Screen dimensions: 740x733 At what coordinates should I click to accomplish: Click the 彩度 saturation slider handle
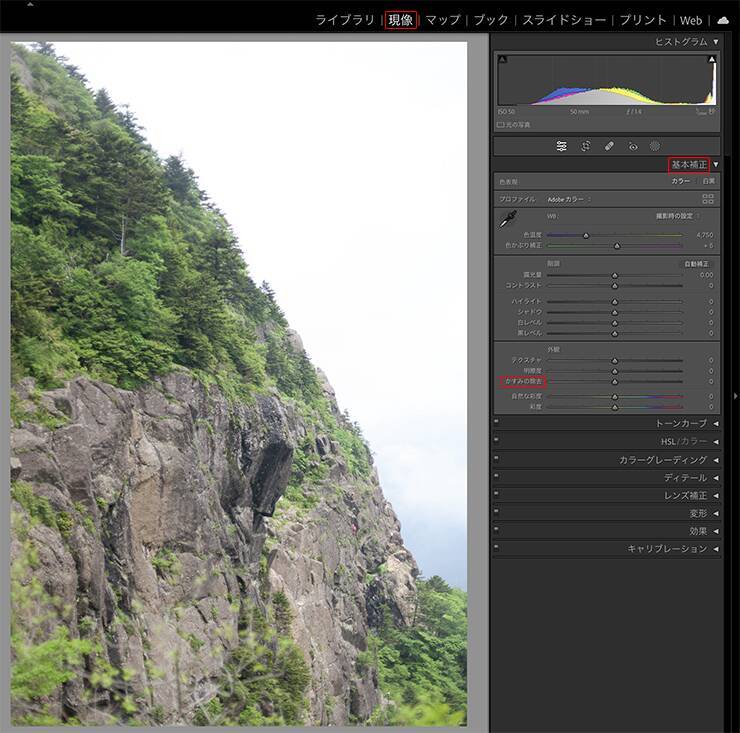614,407
